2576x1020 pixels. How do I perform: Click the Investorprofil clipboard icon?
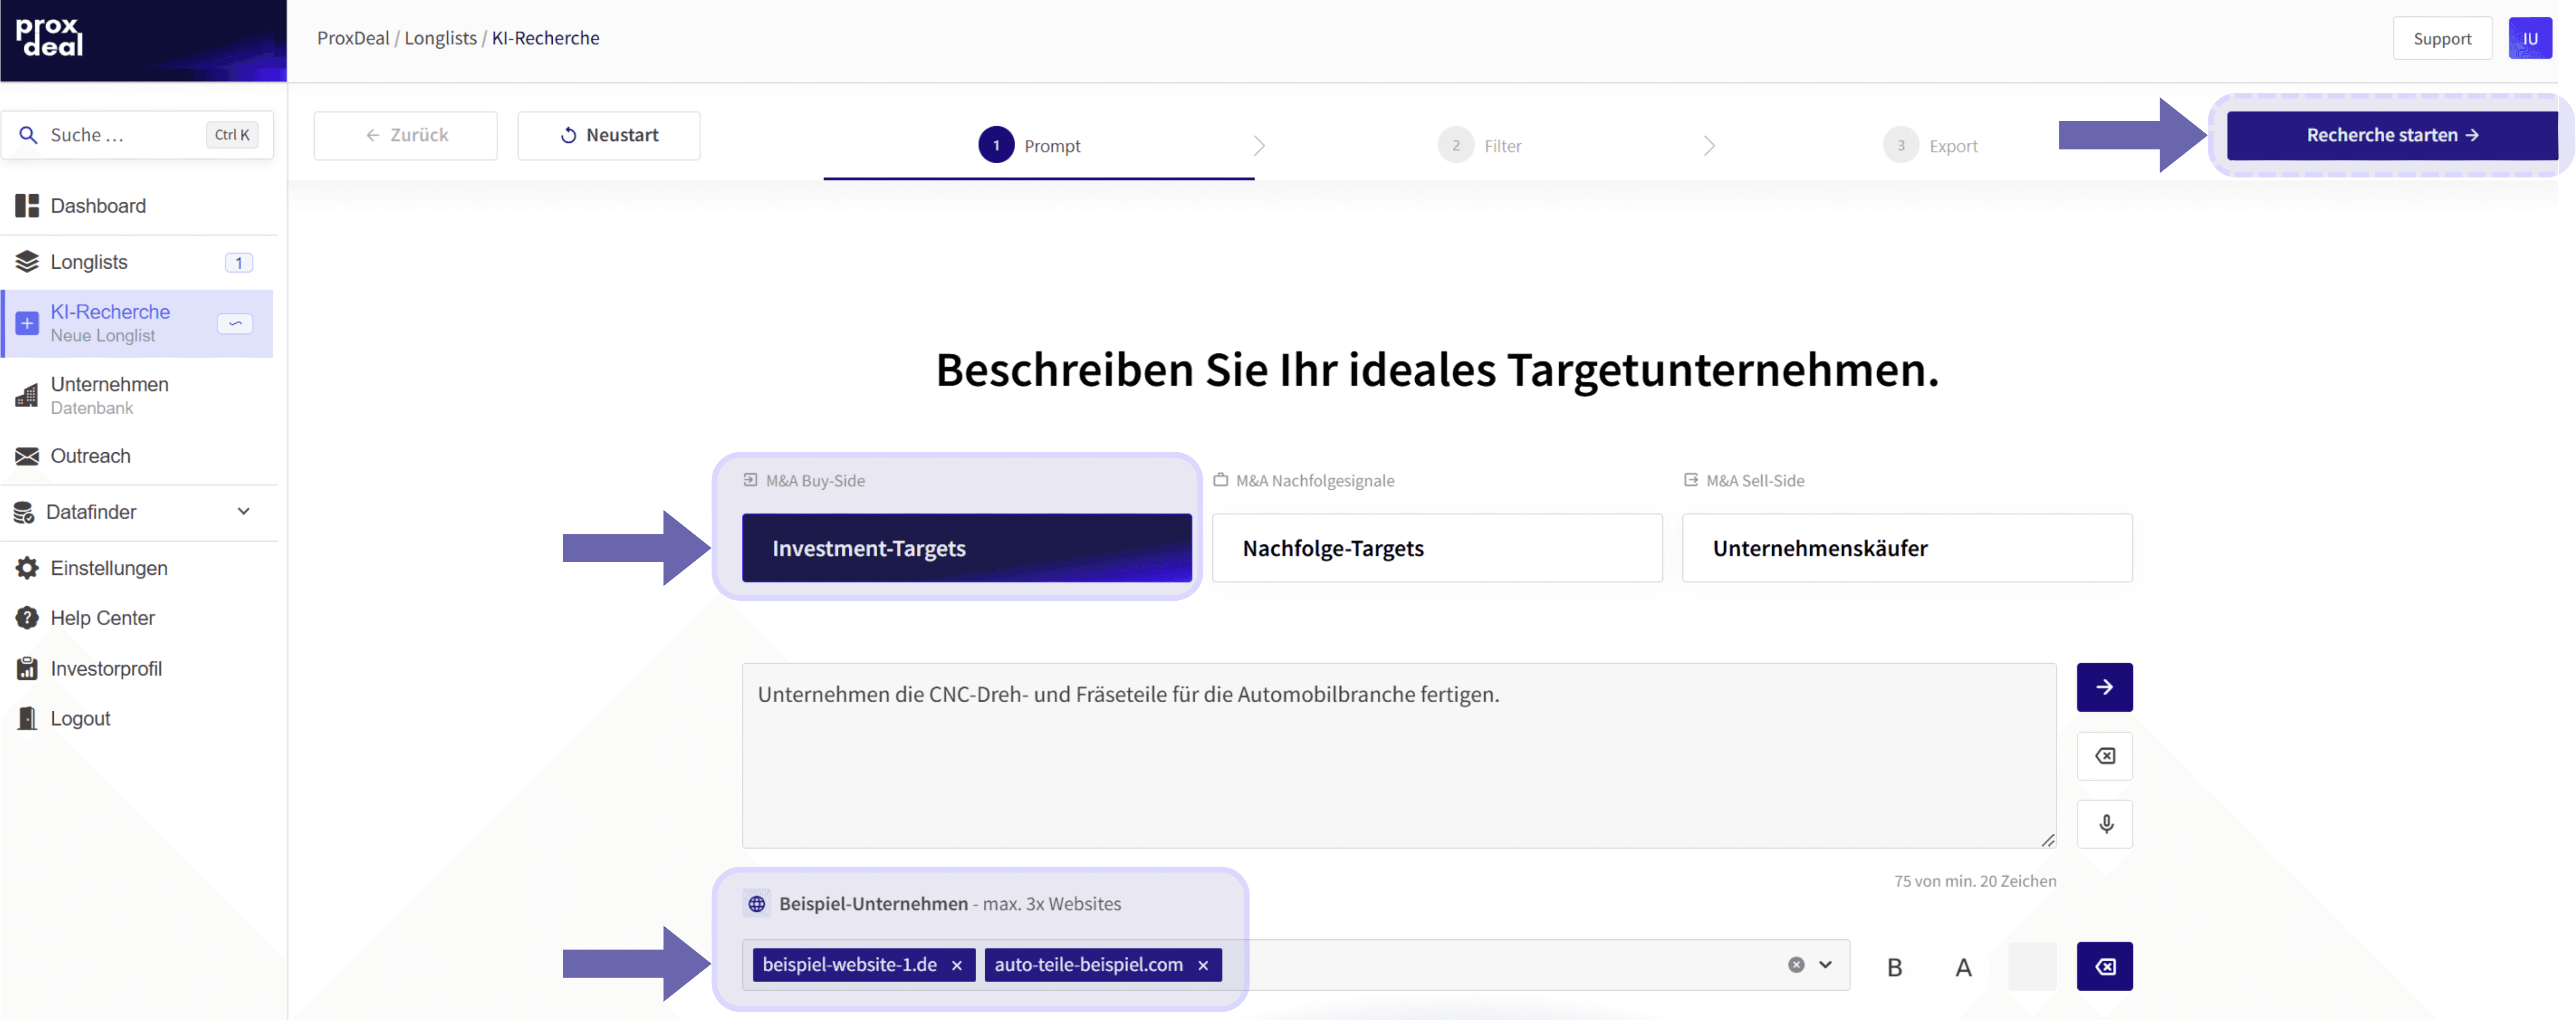tap(27, 668)
